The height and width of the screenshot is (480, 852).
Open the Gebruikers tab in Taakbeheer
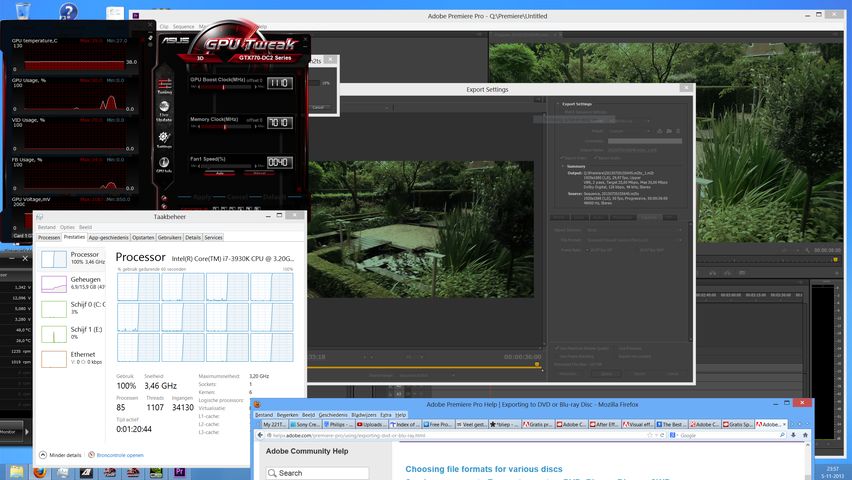click(170, 238)
